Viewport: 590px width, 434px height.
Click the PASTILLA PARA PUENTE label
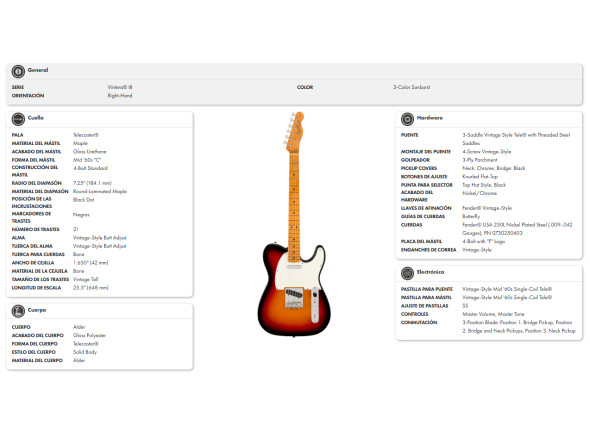(x=427, y=289)
